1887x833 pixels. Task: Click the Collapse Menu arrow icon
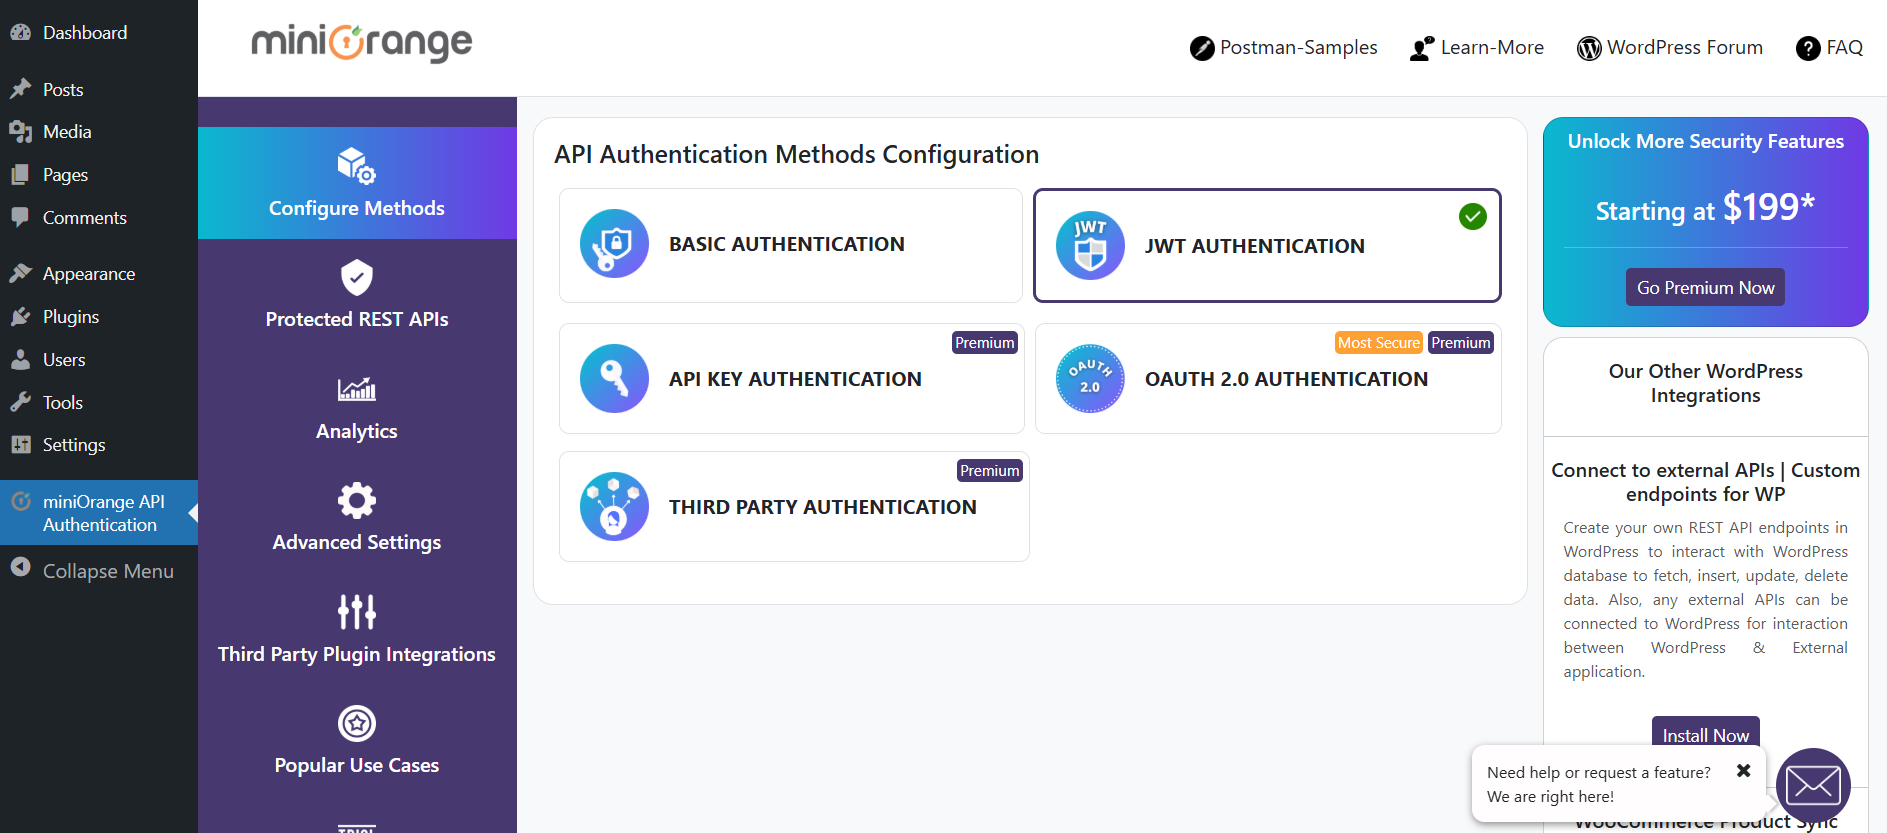20,568
